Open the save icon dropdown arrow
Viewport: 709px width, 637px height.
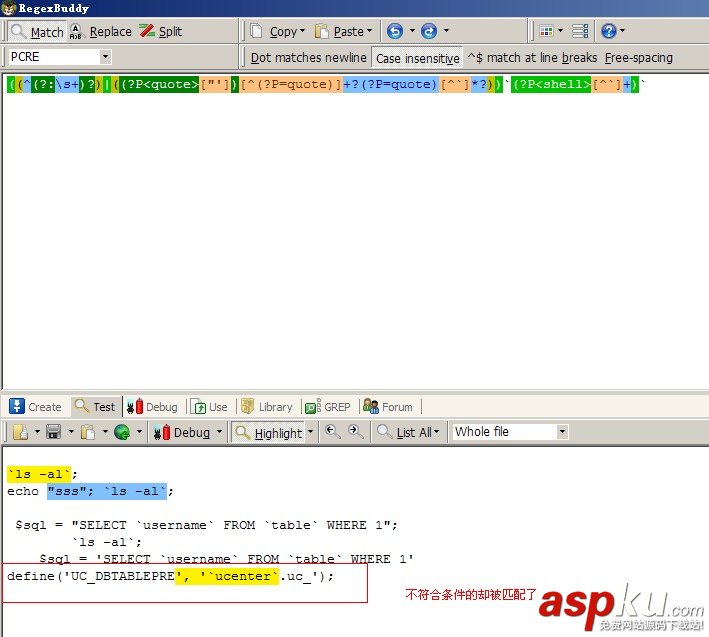coord(71,432)
